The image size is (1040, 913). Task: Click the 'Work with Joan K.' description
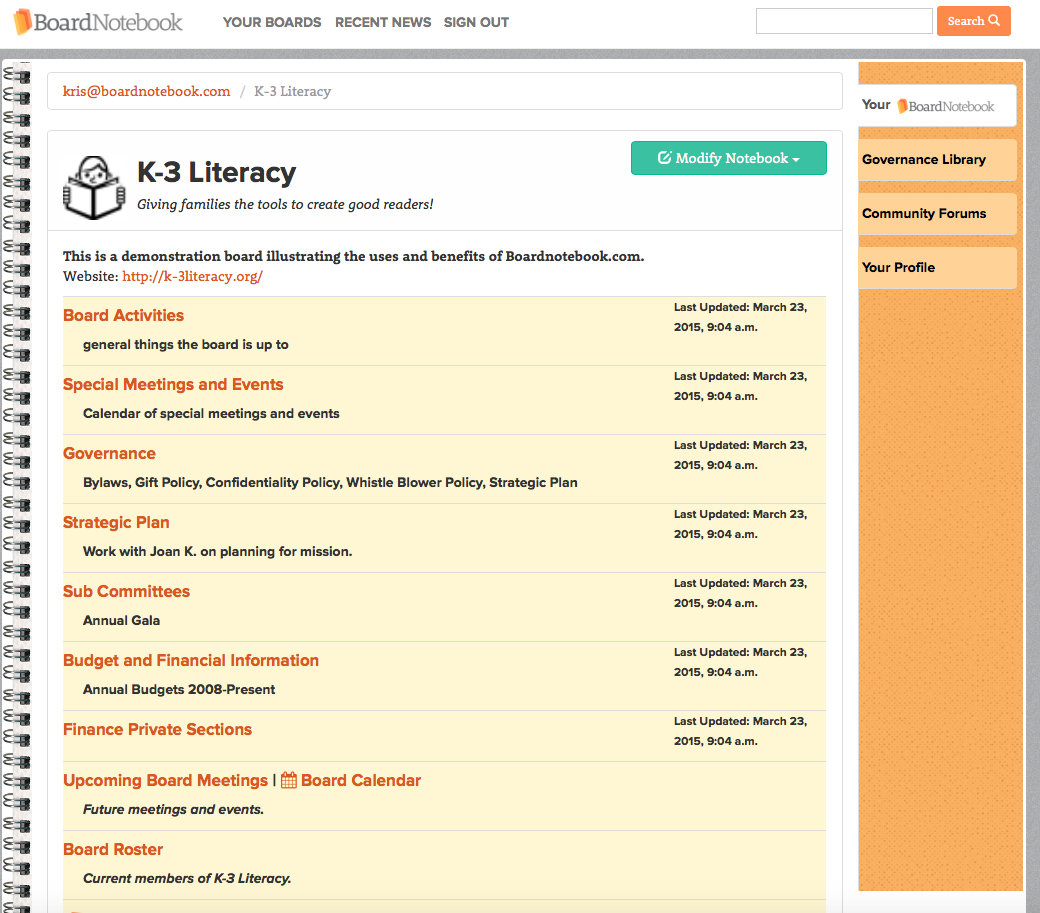218,552
